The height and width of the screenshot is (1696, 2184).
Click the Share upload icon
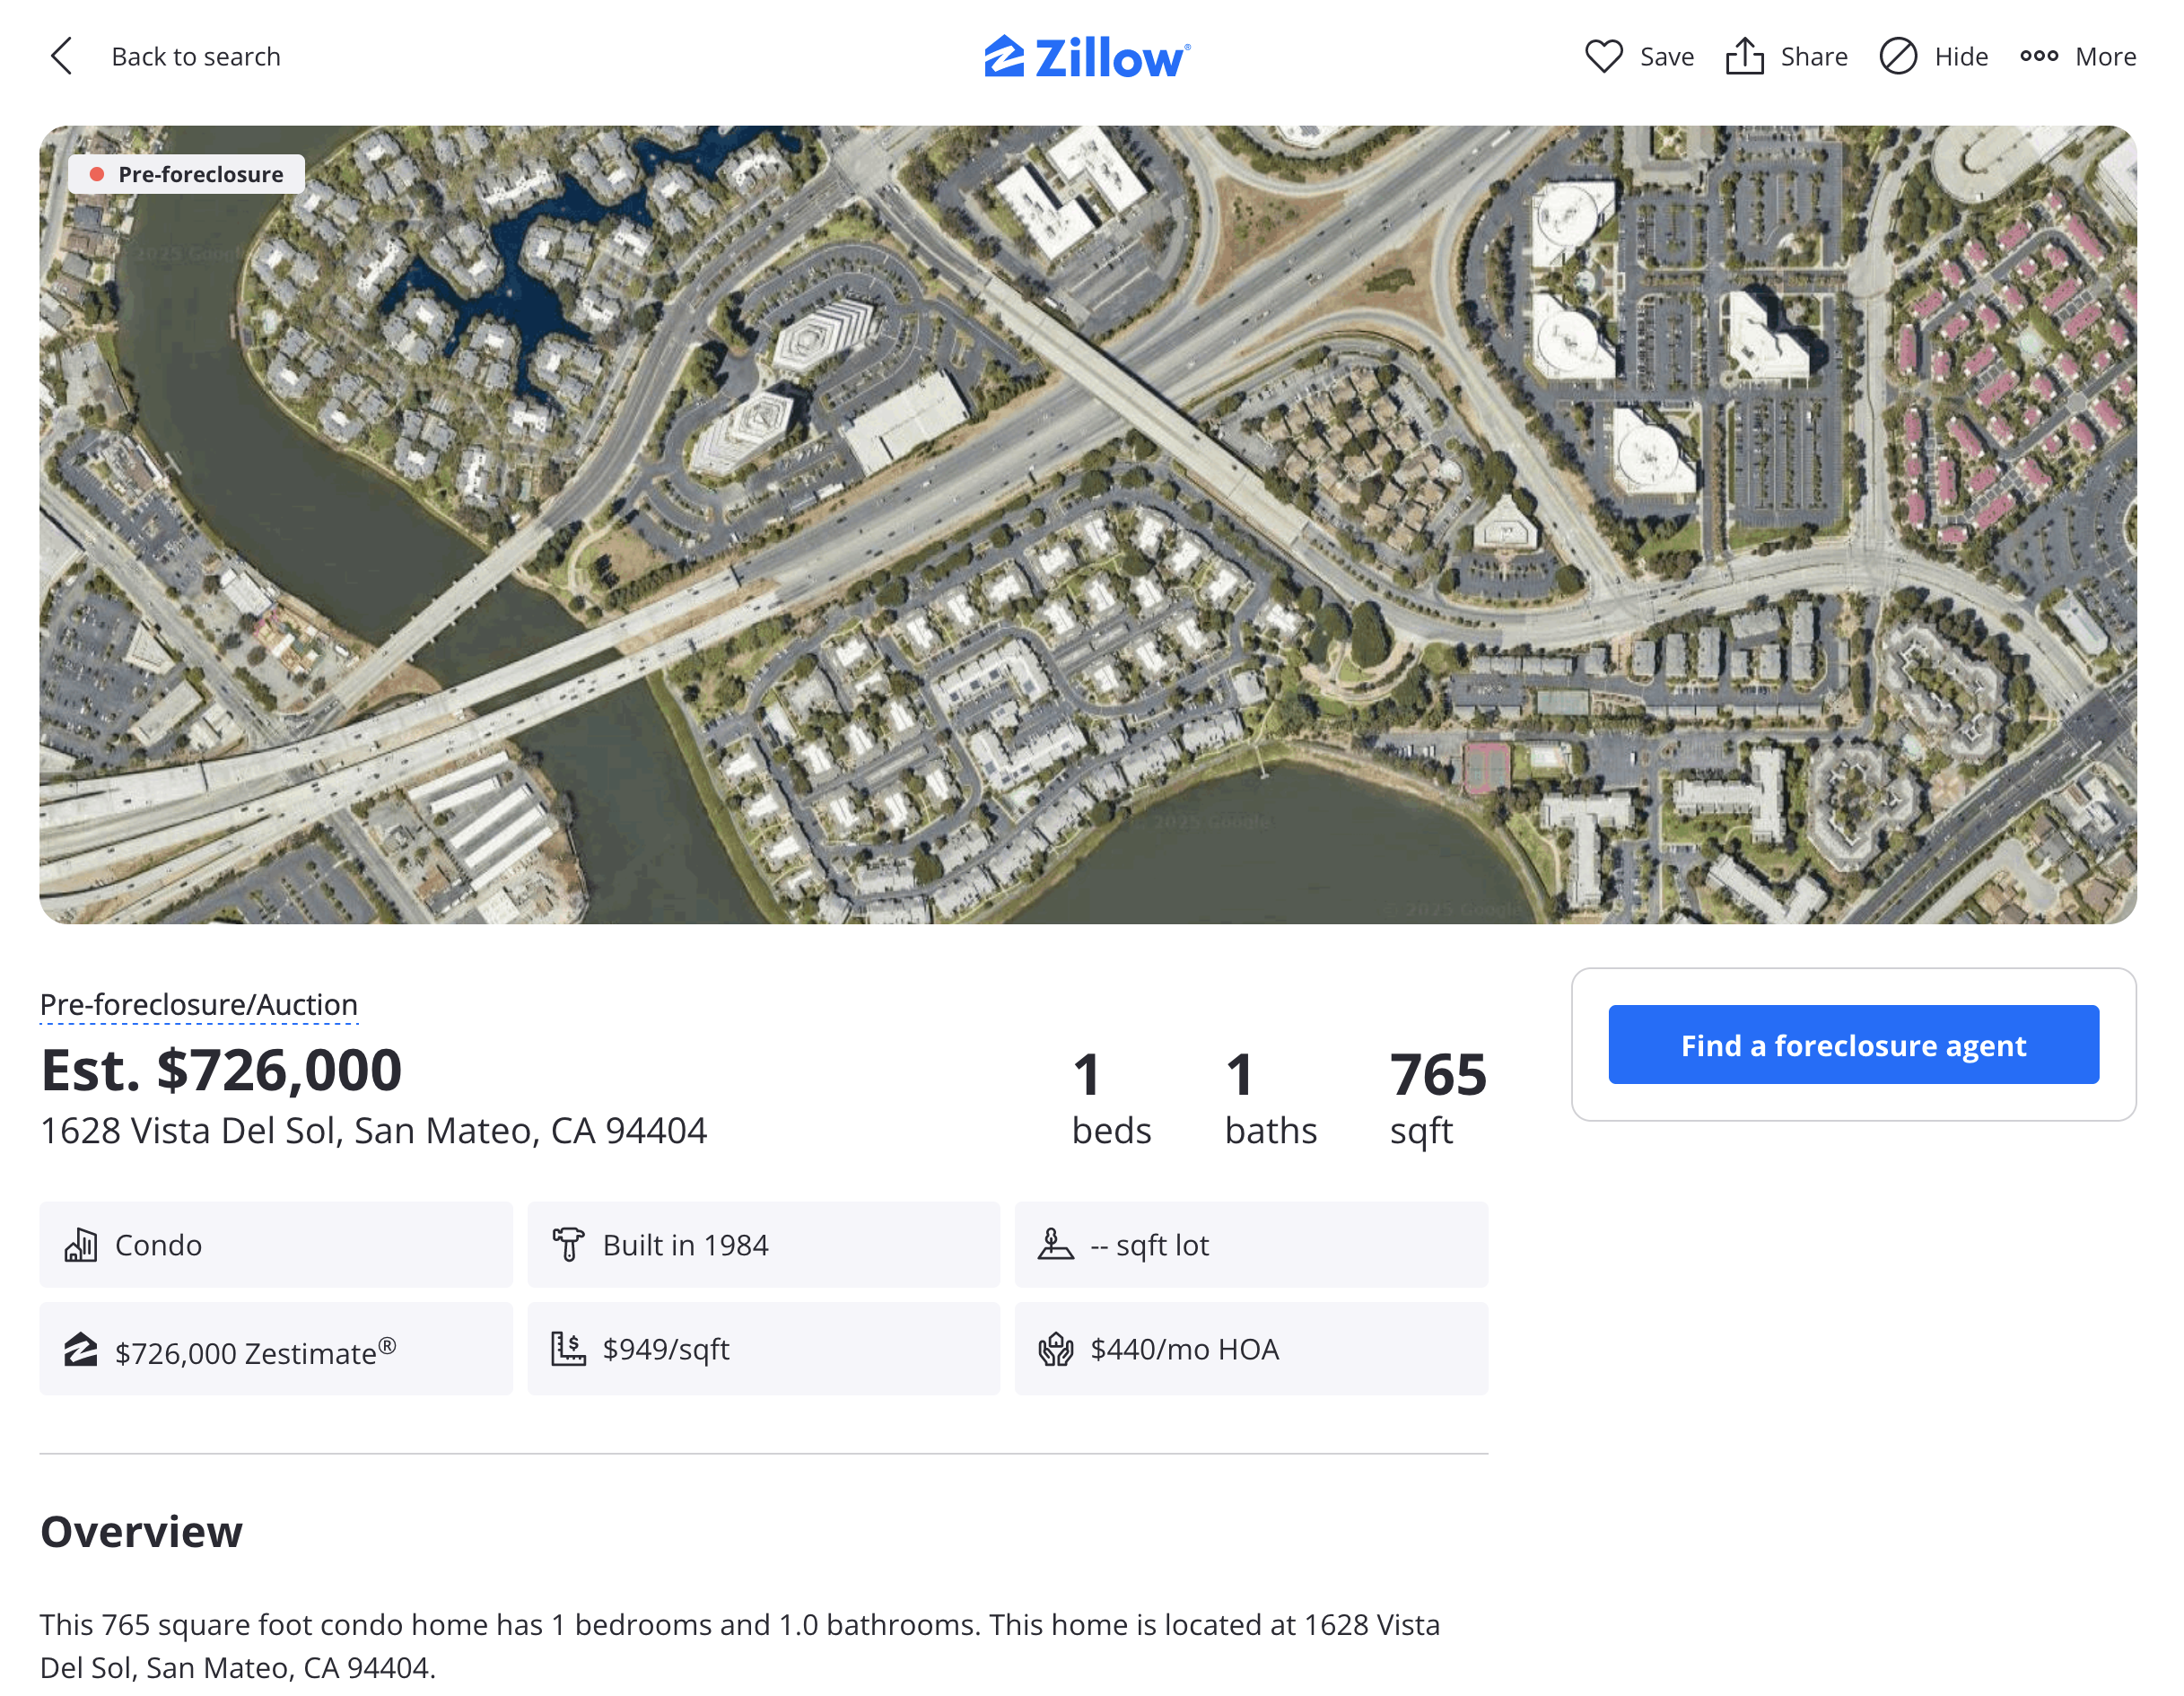[1744, 56]
